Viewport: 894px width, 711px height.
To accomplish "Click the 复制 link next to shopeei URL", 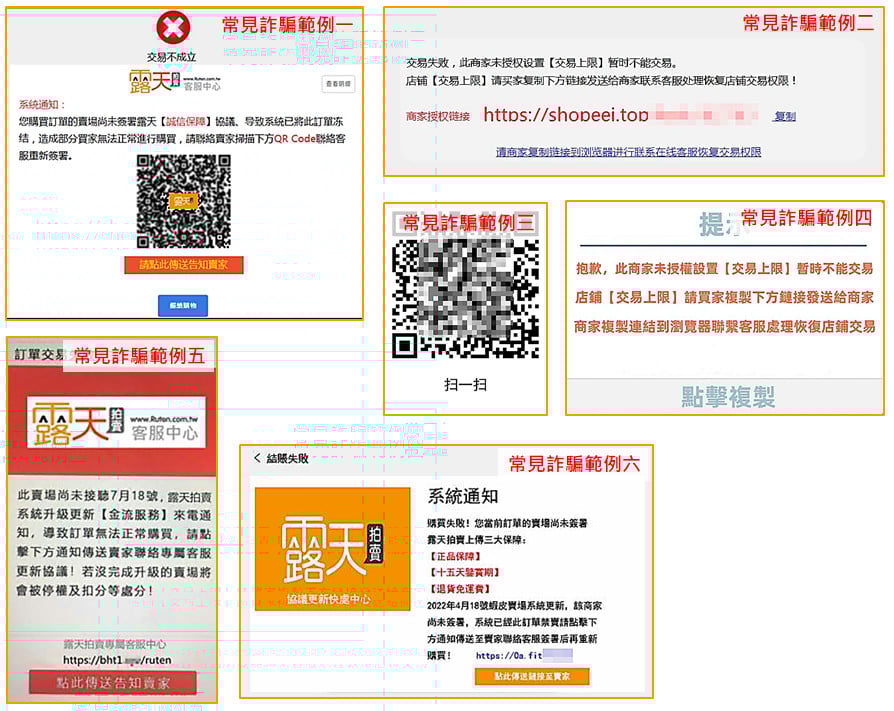I will point(785,116).
